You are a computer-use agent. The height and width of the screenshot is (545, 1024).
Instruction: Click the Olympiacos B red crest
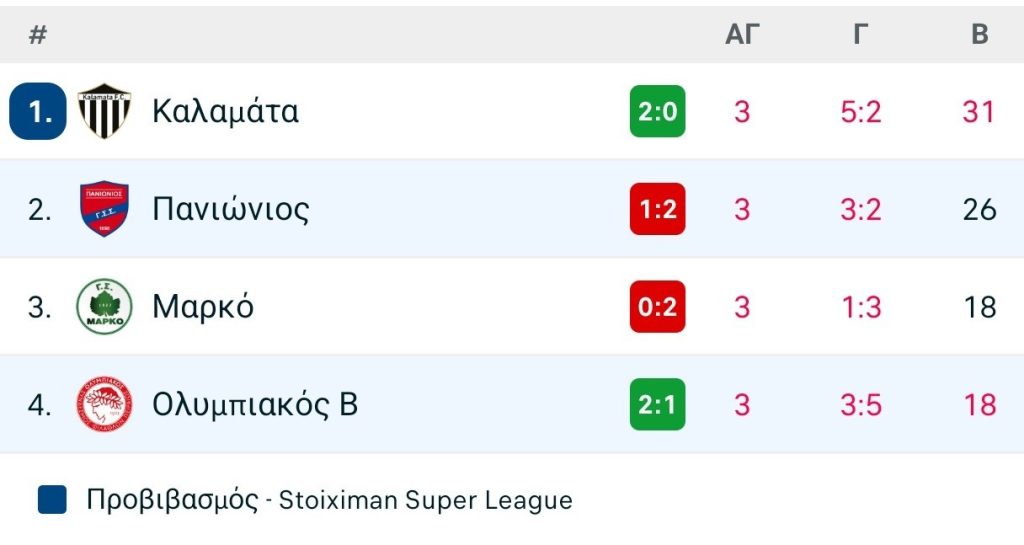click(104, 405)
